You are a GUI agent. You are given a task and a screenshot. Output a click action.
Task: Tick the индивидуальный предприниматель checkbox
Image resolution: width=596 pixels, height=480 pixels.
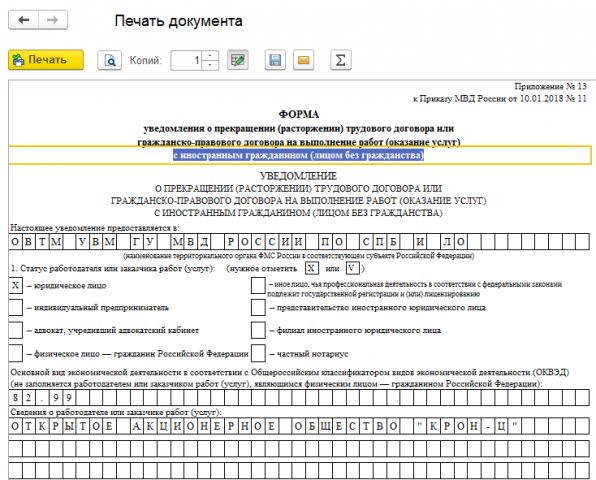point(15,307)
